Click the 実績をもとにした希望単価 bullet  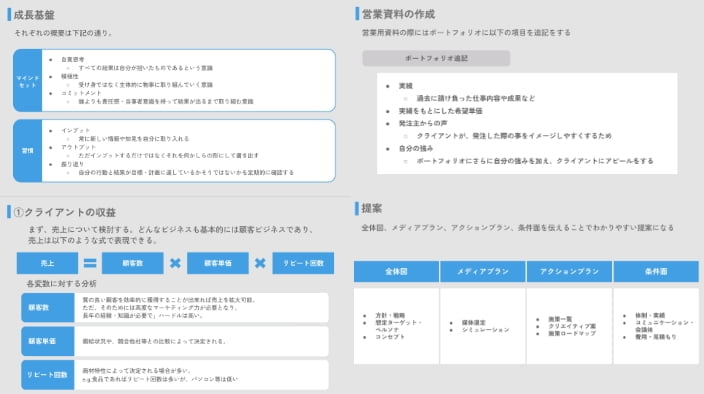[x=440, y=111]
